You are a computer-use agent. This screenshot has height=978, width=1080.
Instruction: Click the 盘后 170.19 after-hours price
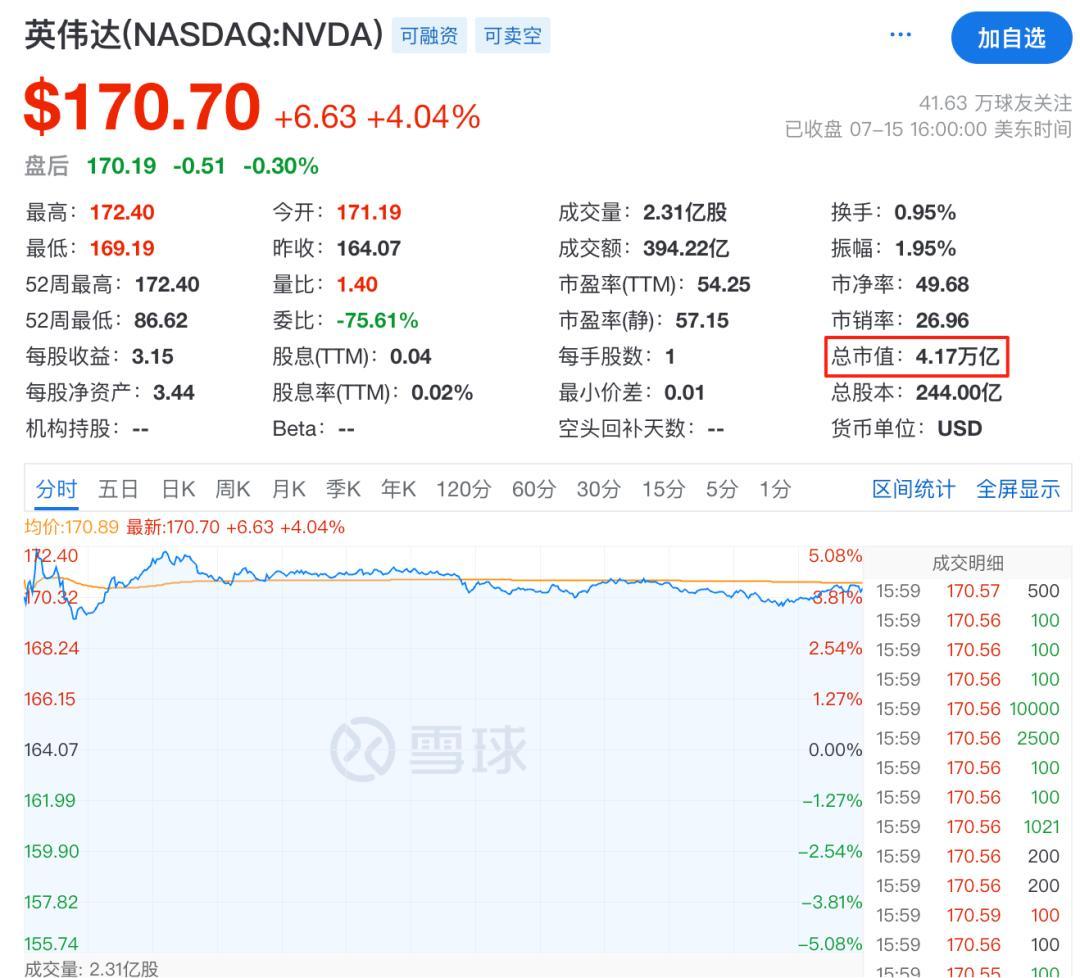[x=121, y=166]
